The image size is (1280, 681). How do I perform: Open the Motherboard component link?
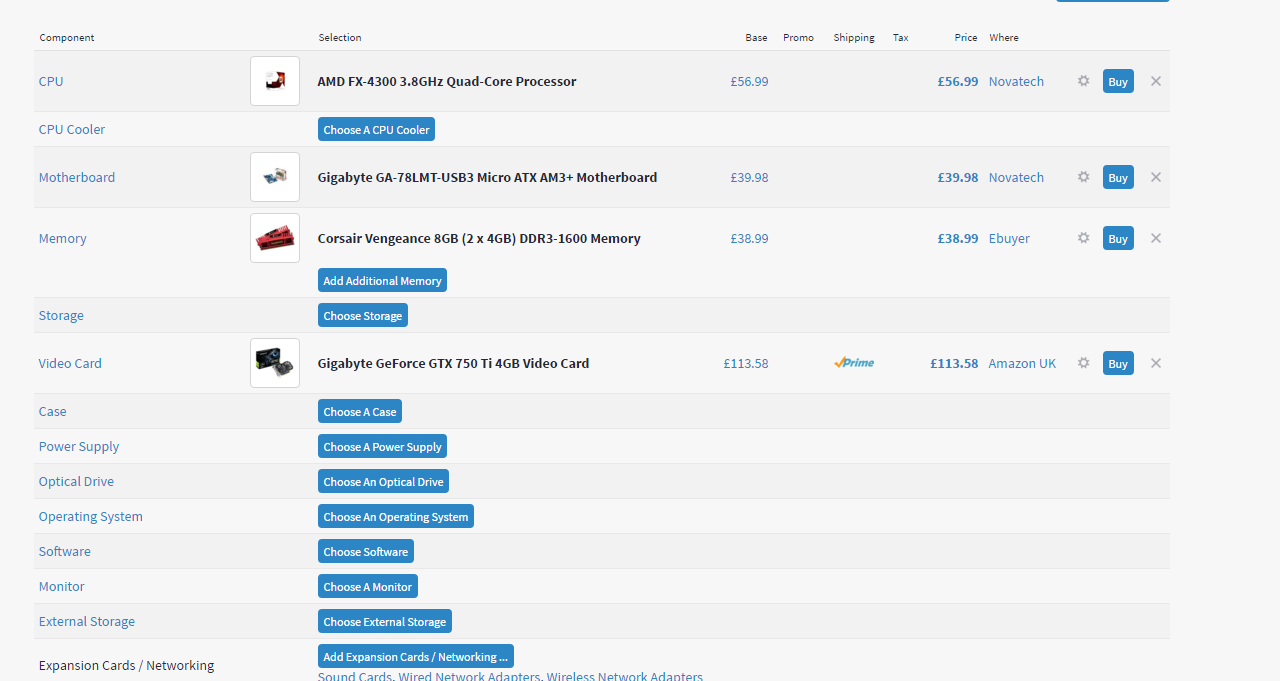coord(77,177)
